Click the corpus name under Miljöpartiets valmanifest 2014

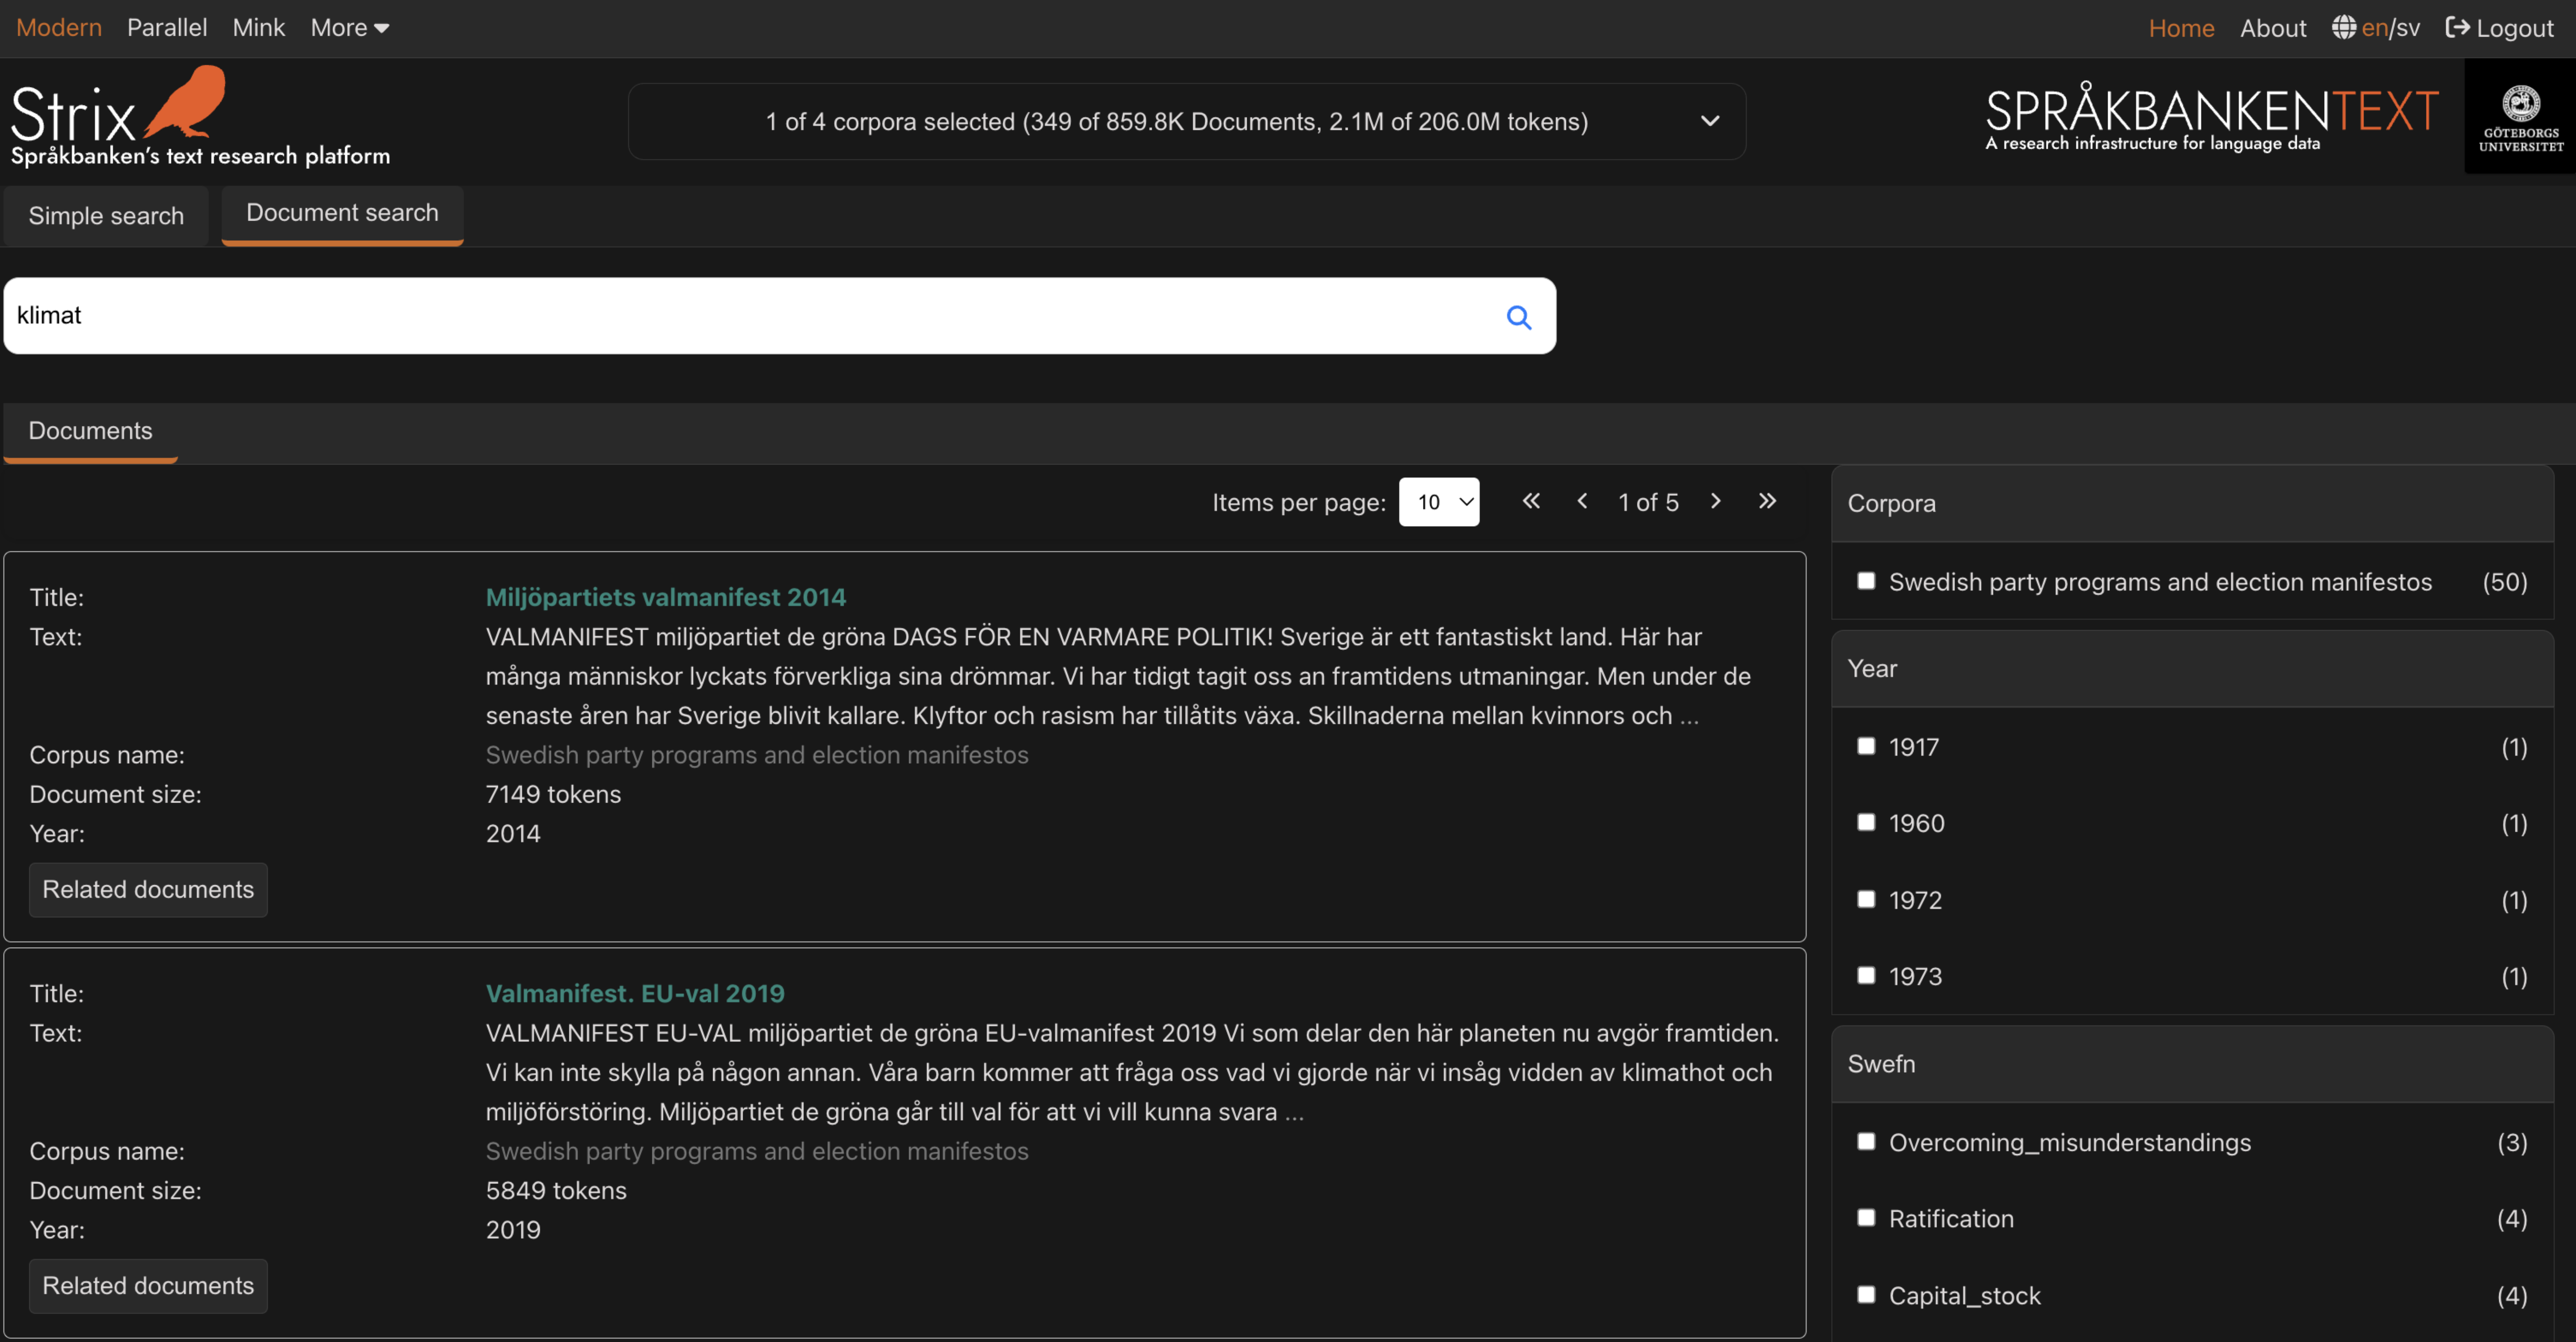click(x=757, y=755)
